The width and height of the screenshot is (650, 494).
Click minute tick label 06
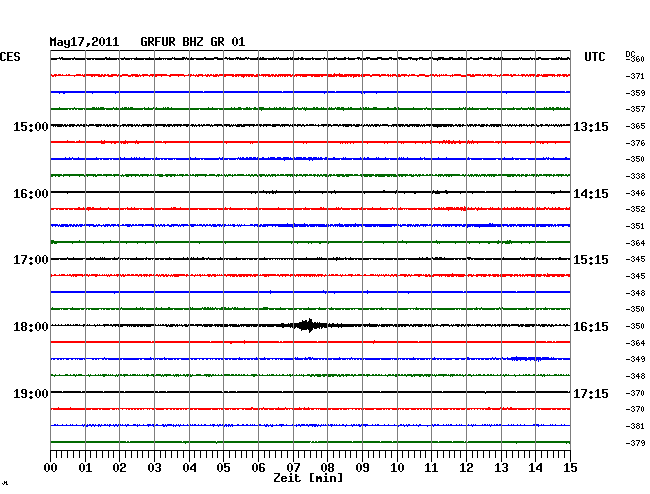click(x=258, y=468)
